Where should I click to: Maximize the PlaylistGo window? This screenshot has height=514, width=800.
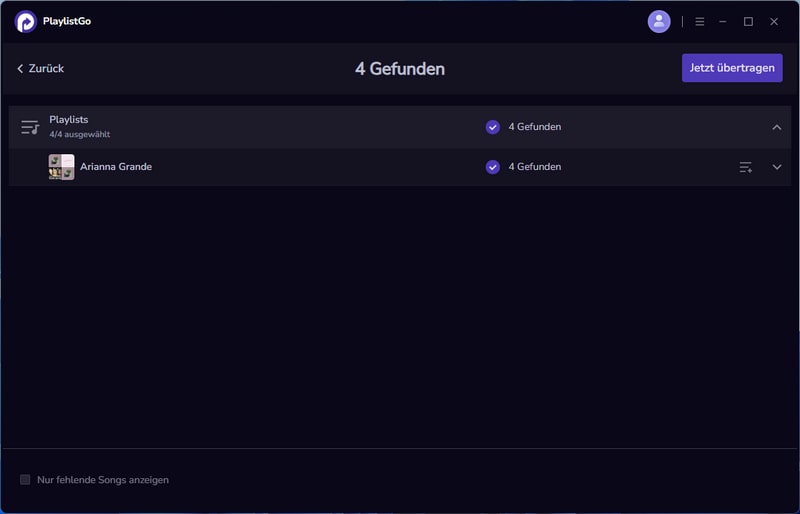(748, 21)
